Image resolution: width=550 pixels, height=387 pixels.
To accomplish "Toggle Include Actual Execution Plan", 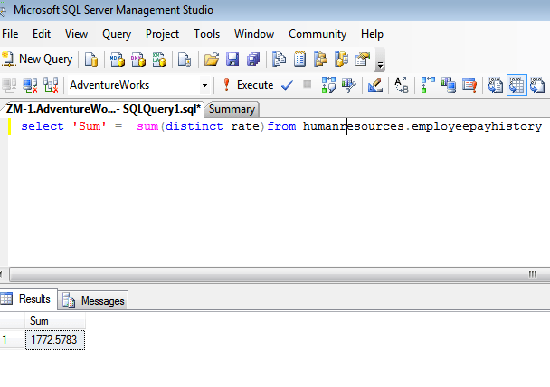I will click(x=428, y=85).
